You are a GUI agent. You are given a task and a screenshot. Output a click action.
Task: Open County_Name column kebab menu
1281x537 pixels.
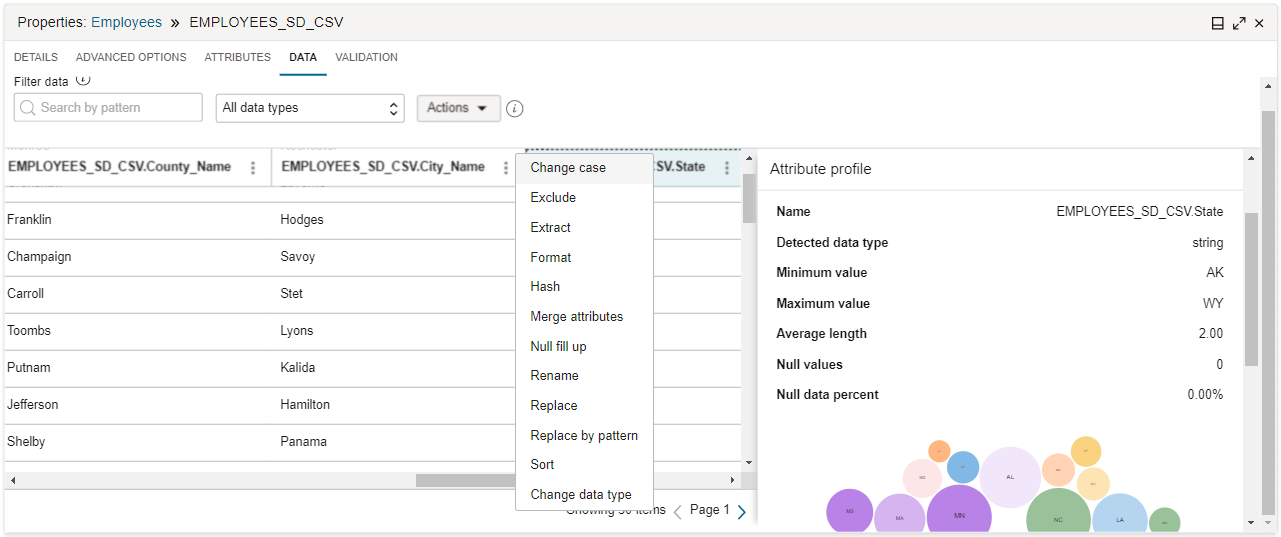(253, 168)
